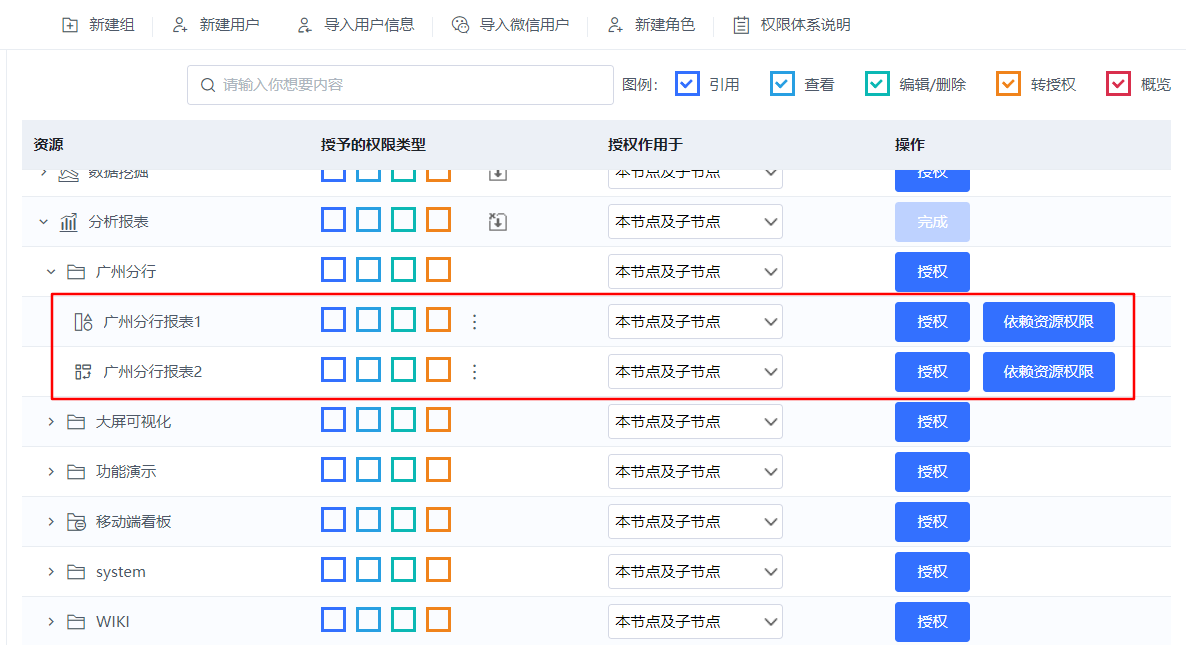
Task: Click the 广州分行报表1 report icon
Action: [83, 322]
